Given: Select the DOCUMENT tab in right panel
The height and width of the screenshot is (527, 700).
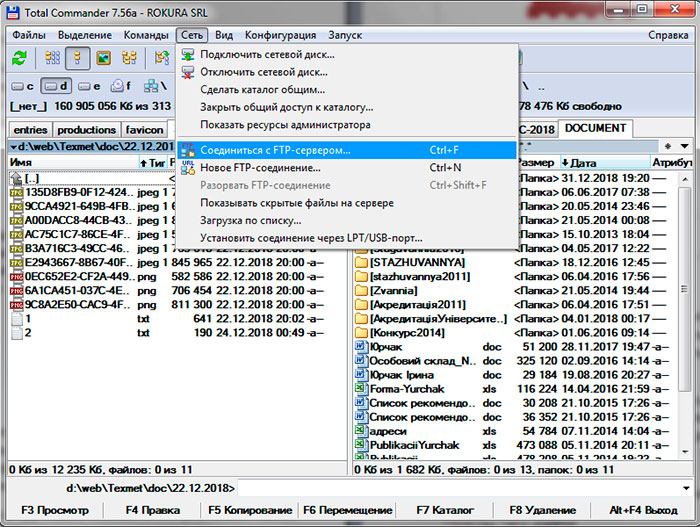Looking at the screenshot, I should point(595,128).
